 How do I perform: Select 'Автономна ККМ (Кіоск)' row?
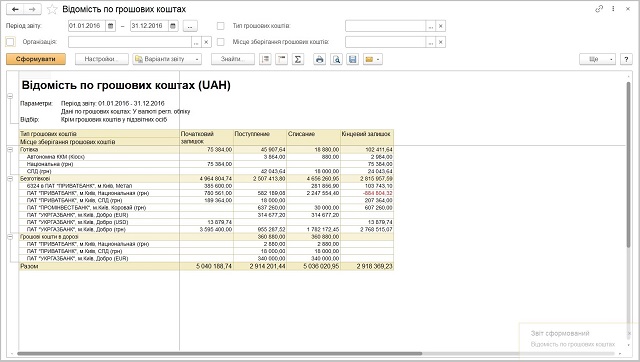pos(56,157)
